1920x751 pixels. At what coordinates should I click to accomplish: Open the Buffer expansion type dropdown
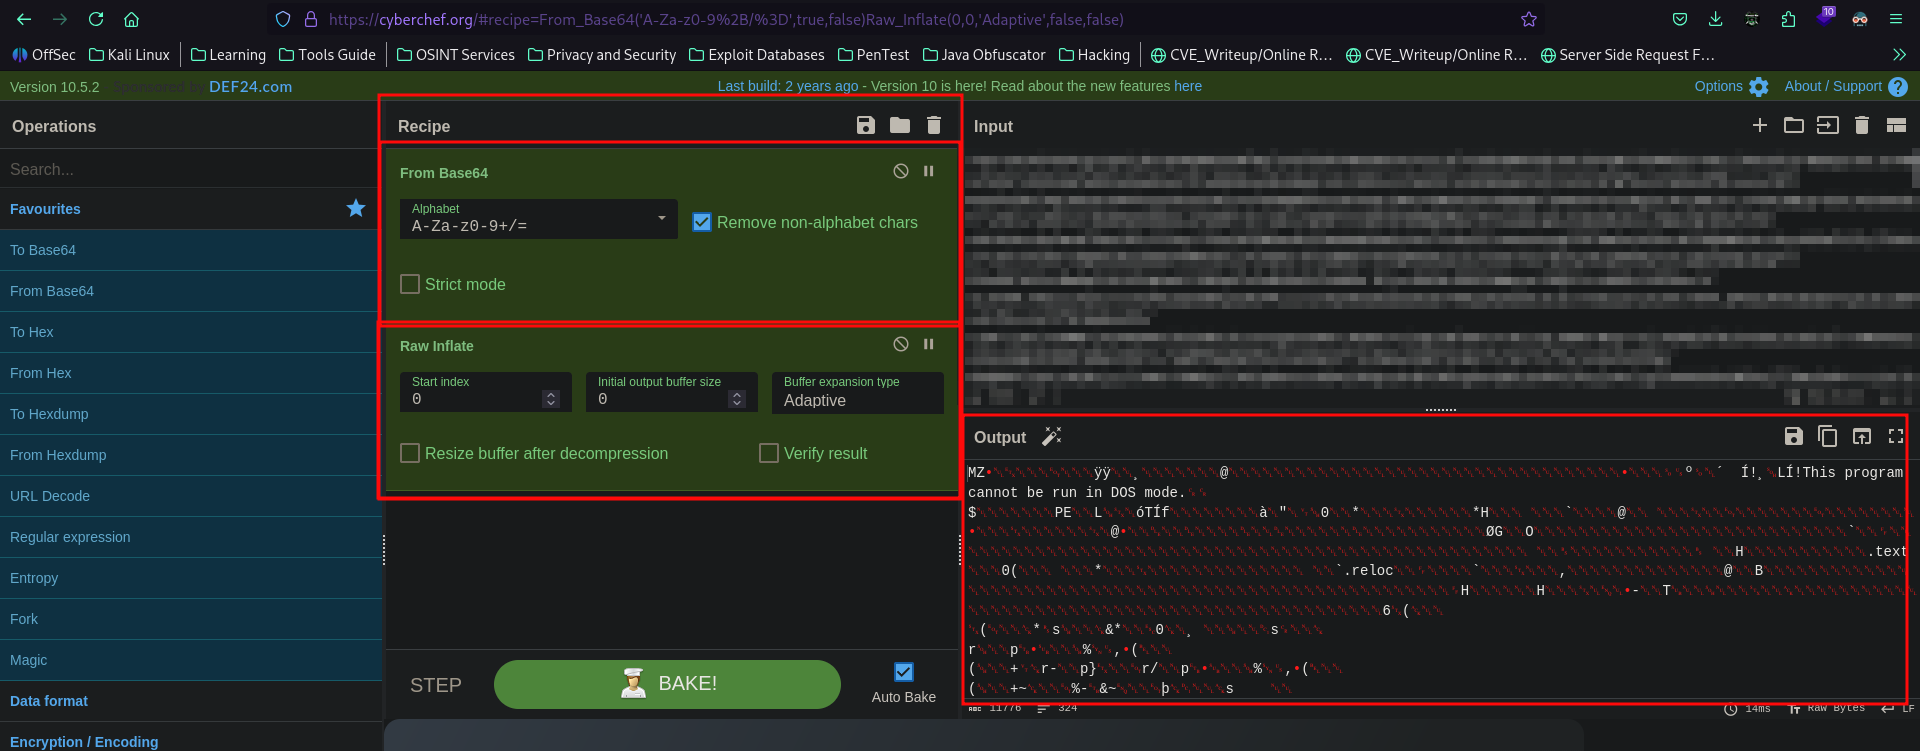click(857, 393)
